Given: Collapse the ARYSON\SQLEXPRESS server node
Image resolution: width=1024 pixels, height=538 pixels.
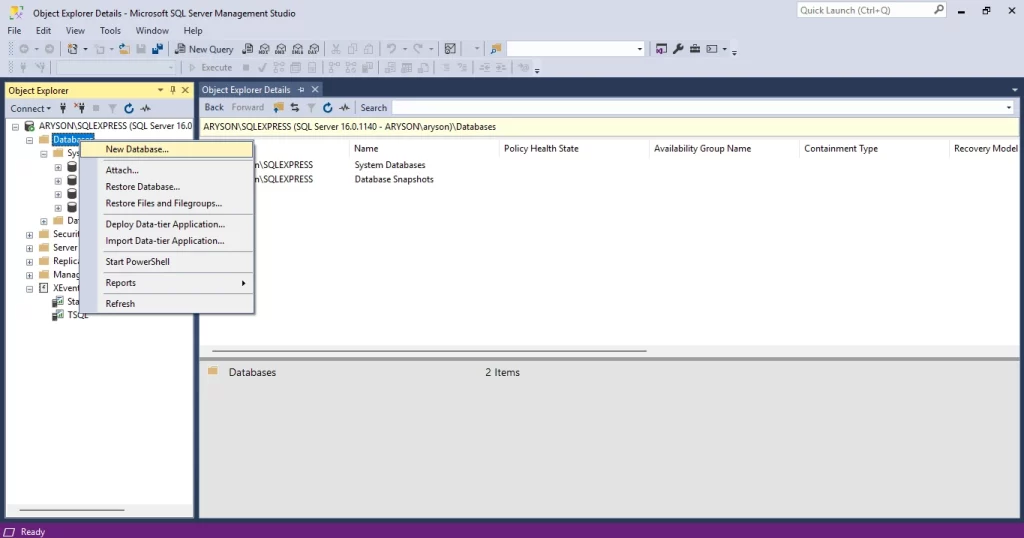Looking at the screenshot, I should [x=15, y=127].
